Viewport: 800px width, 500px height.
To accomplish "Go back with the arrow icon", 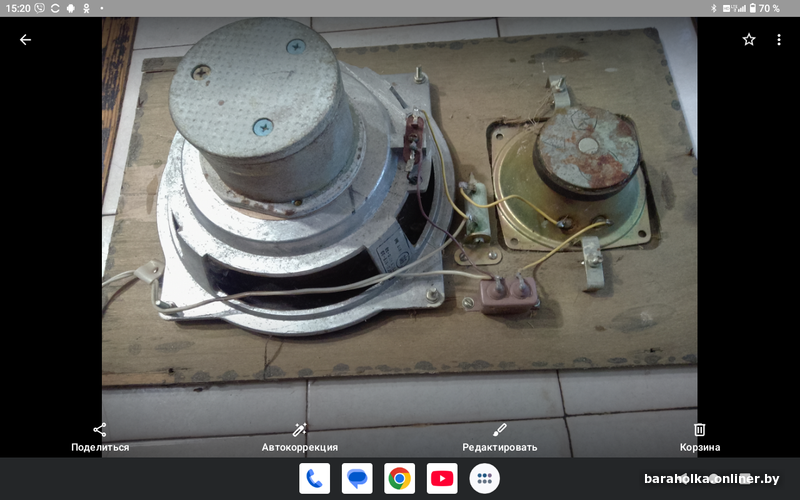I will 25,40.
